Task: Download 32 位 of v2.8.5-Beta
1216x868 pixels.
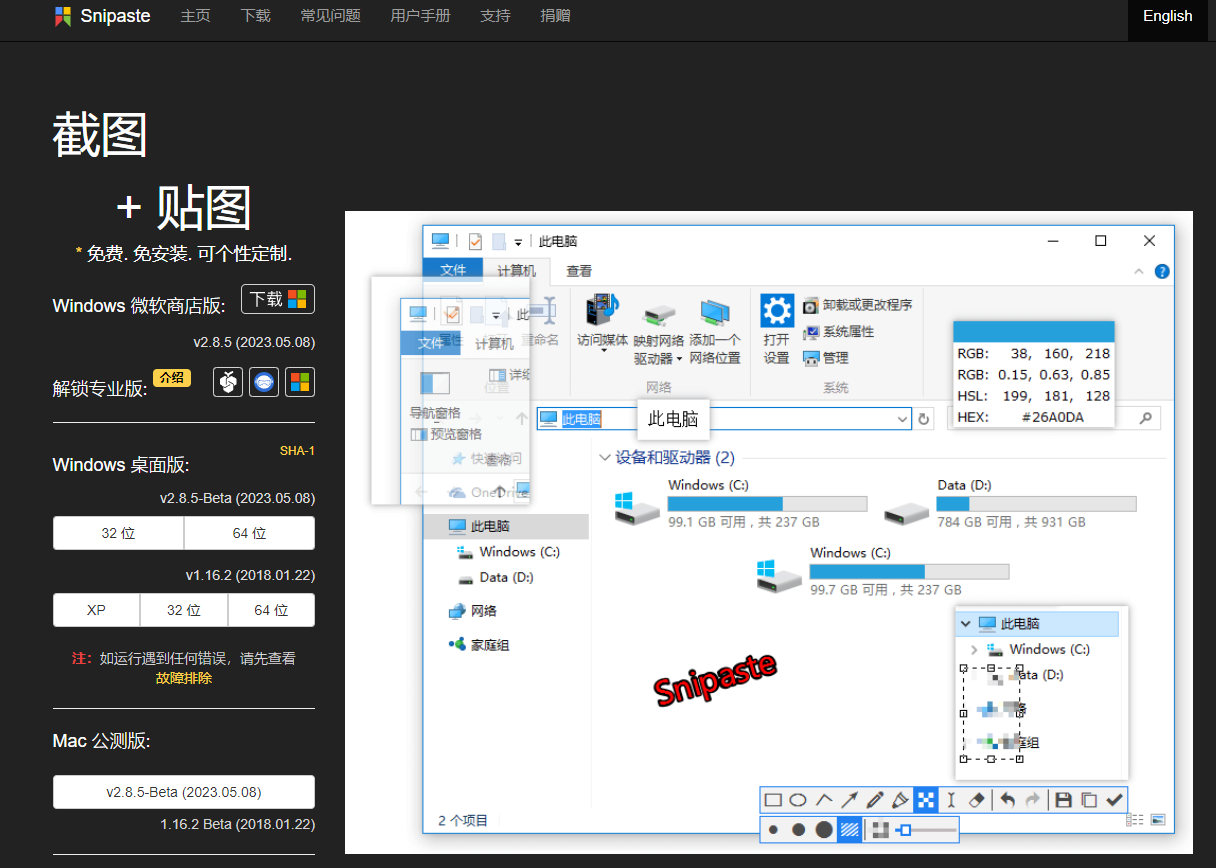Action: [118, 533]
